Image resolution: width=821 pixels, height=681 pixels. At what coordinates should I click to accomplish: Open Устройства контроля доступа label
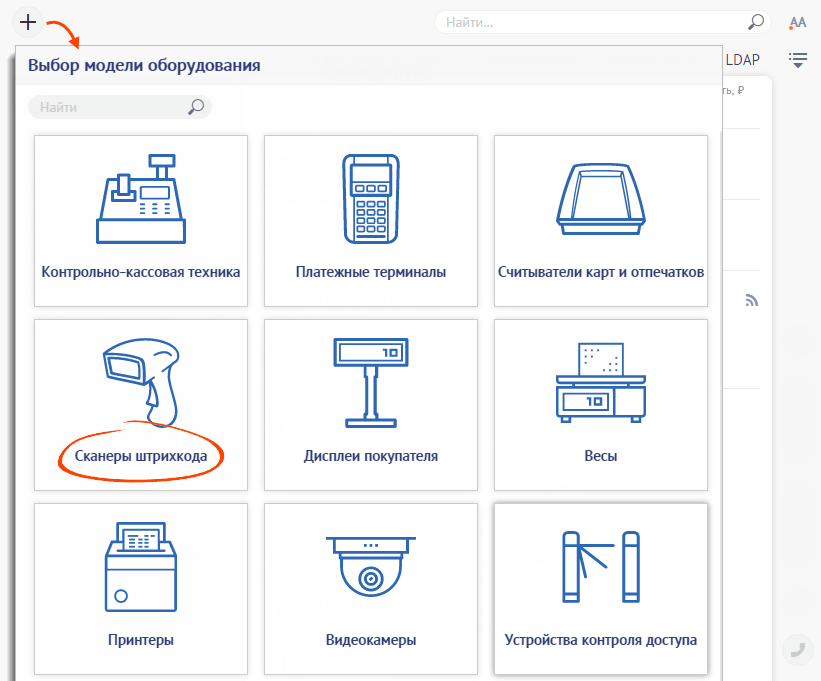click(x=601, y=640)
